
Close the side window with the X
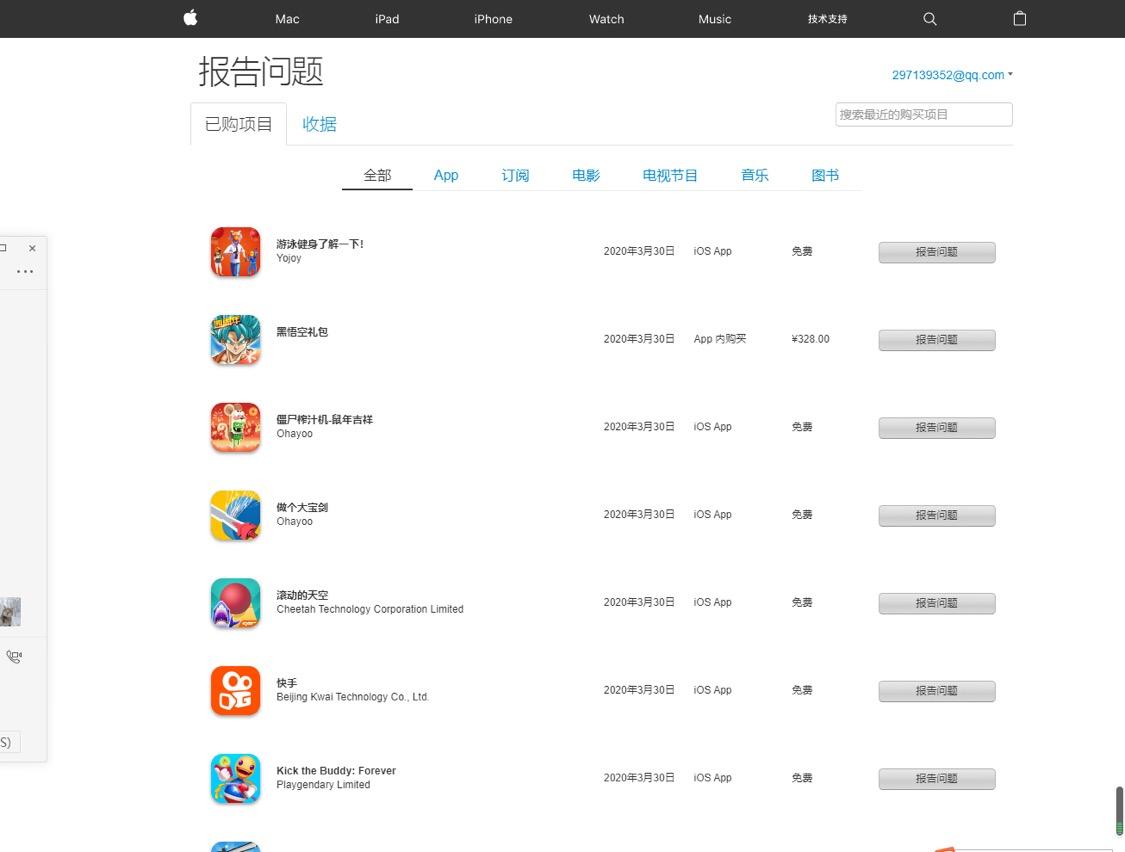coord(32,248)
